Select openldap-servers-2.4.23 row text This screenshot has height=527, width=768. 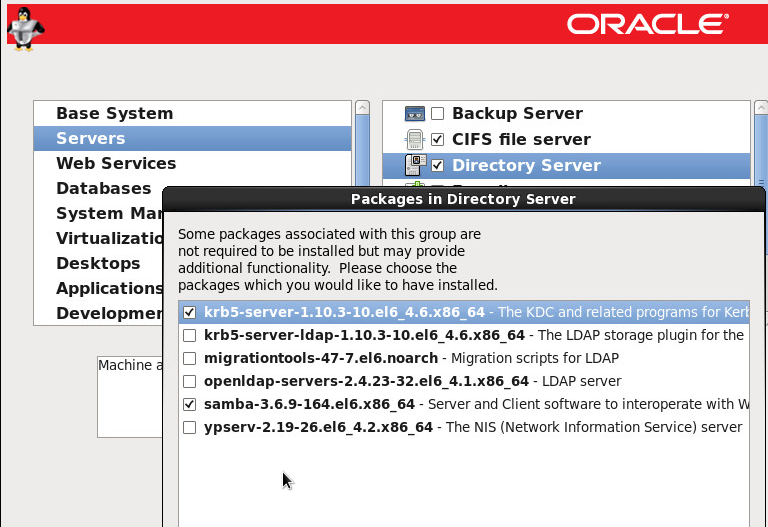(x=412, y=382)
